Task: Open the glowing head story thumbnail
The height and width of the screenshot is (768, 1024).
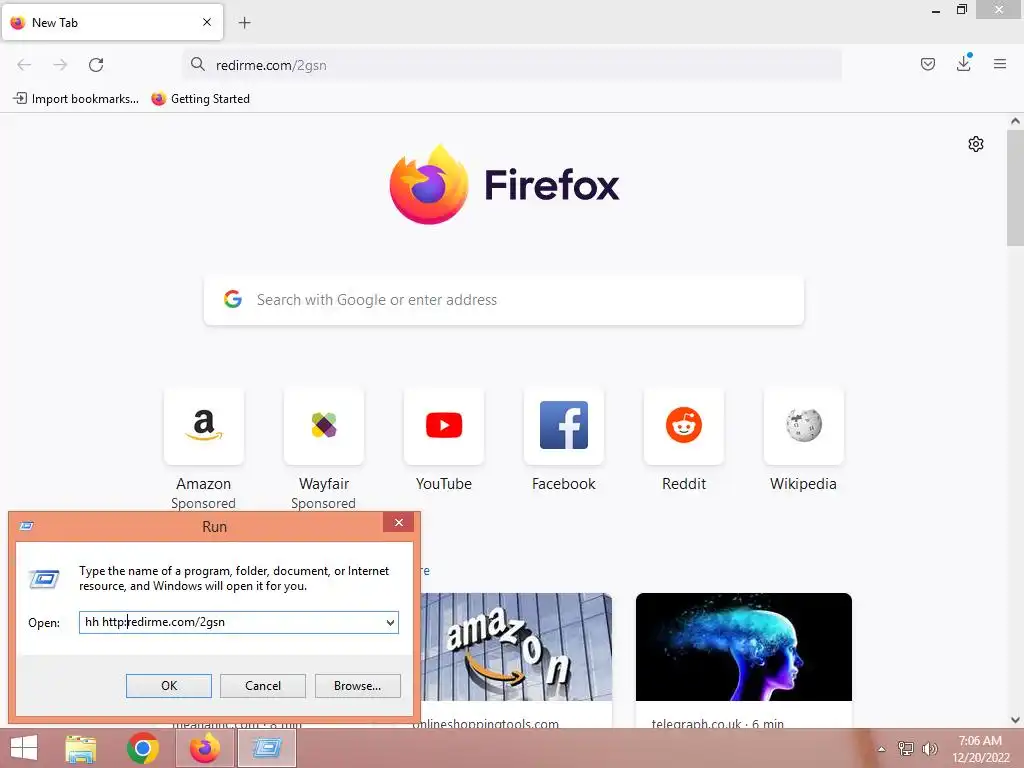Action: click(744, 647)
